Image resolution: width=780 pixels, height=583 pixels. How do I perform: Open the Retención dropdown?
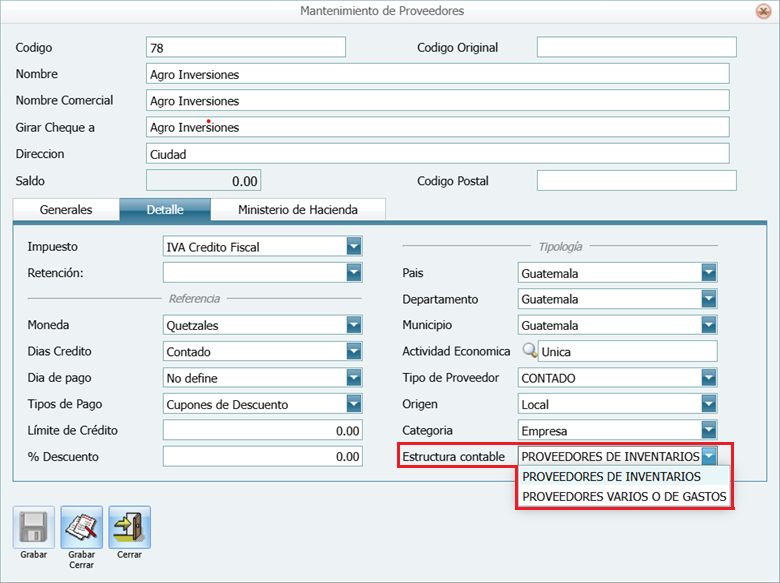pos(354,273)
